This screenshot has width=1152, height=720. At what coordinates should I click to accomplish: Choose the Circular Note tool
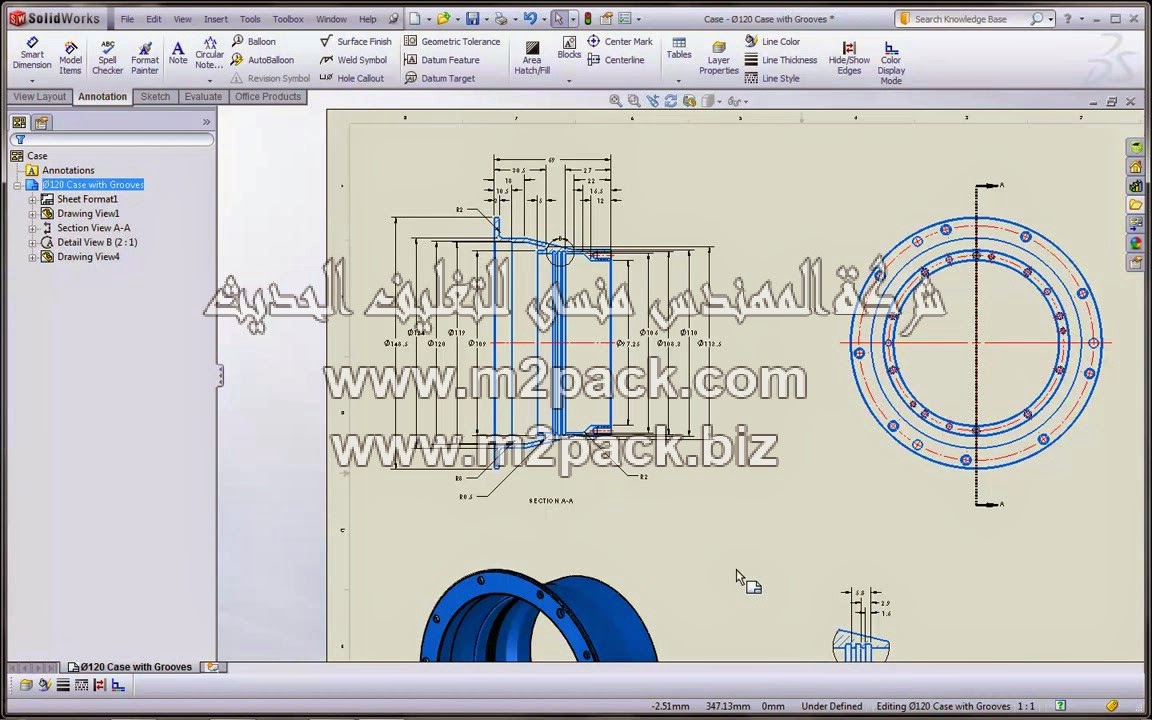209,53
